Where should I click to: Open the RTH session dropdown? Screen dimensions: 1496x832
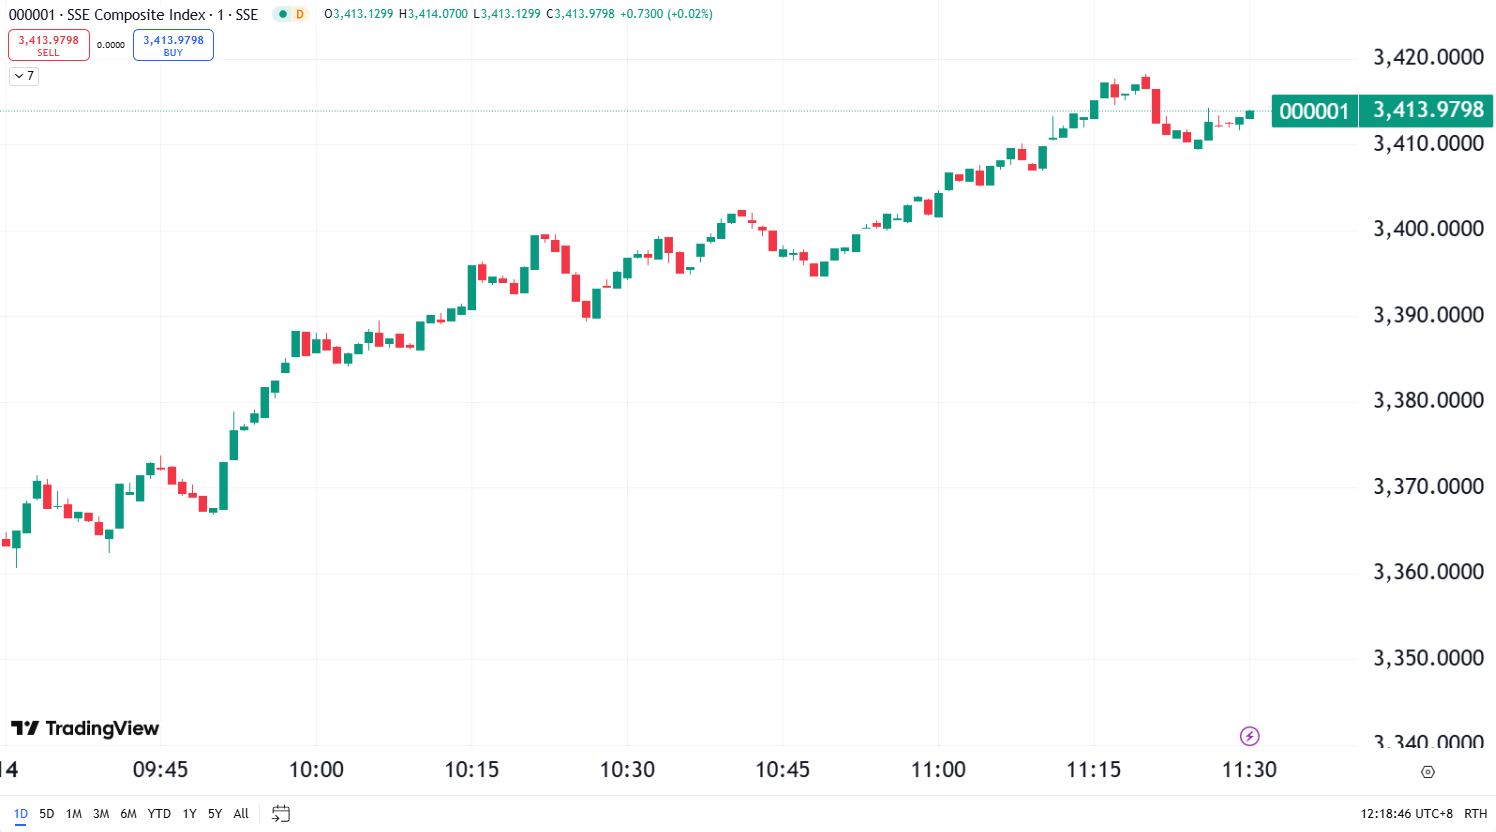click(1475, 813)
